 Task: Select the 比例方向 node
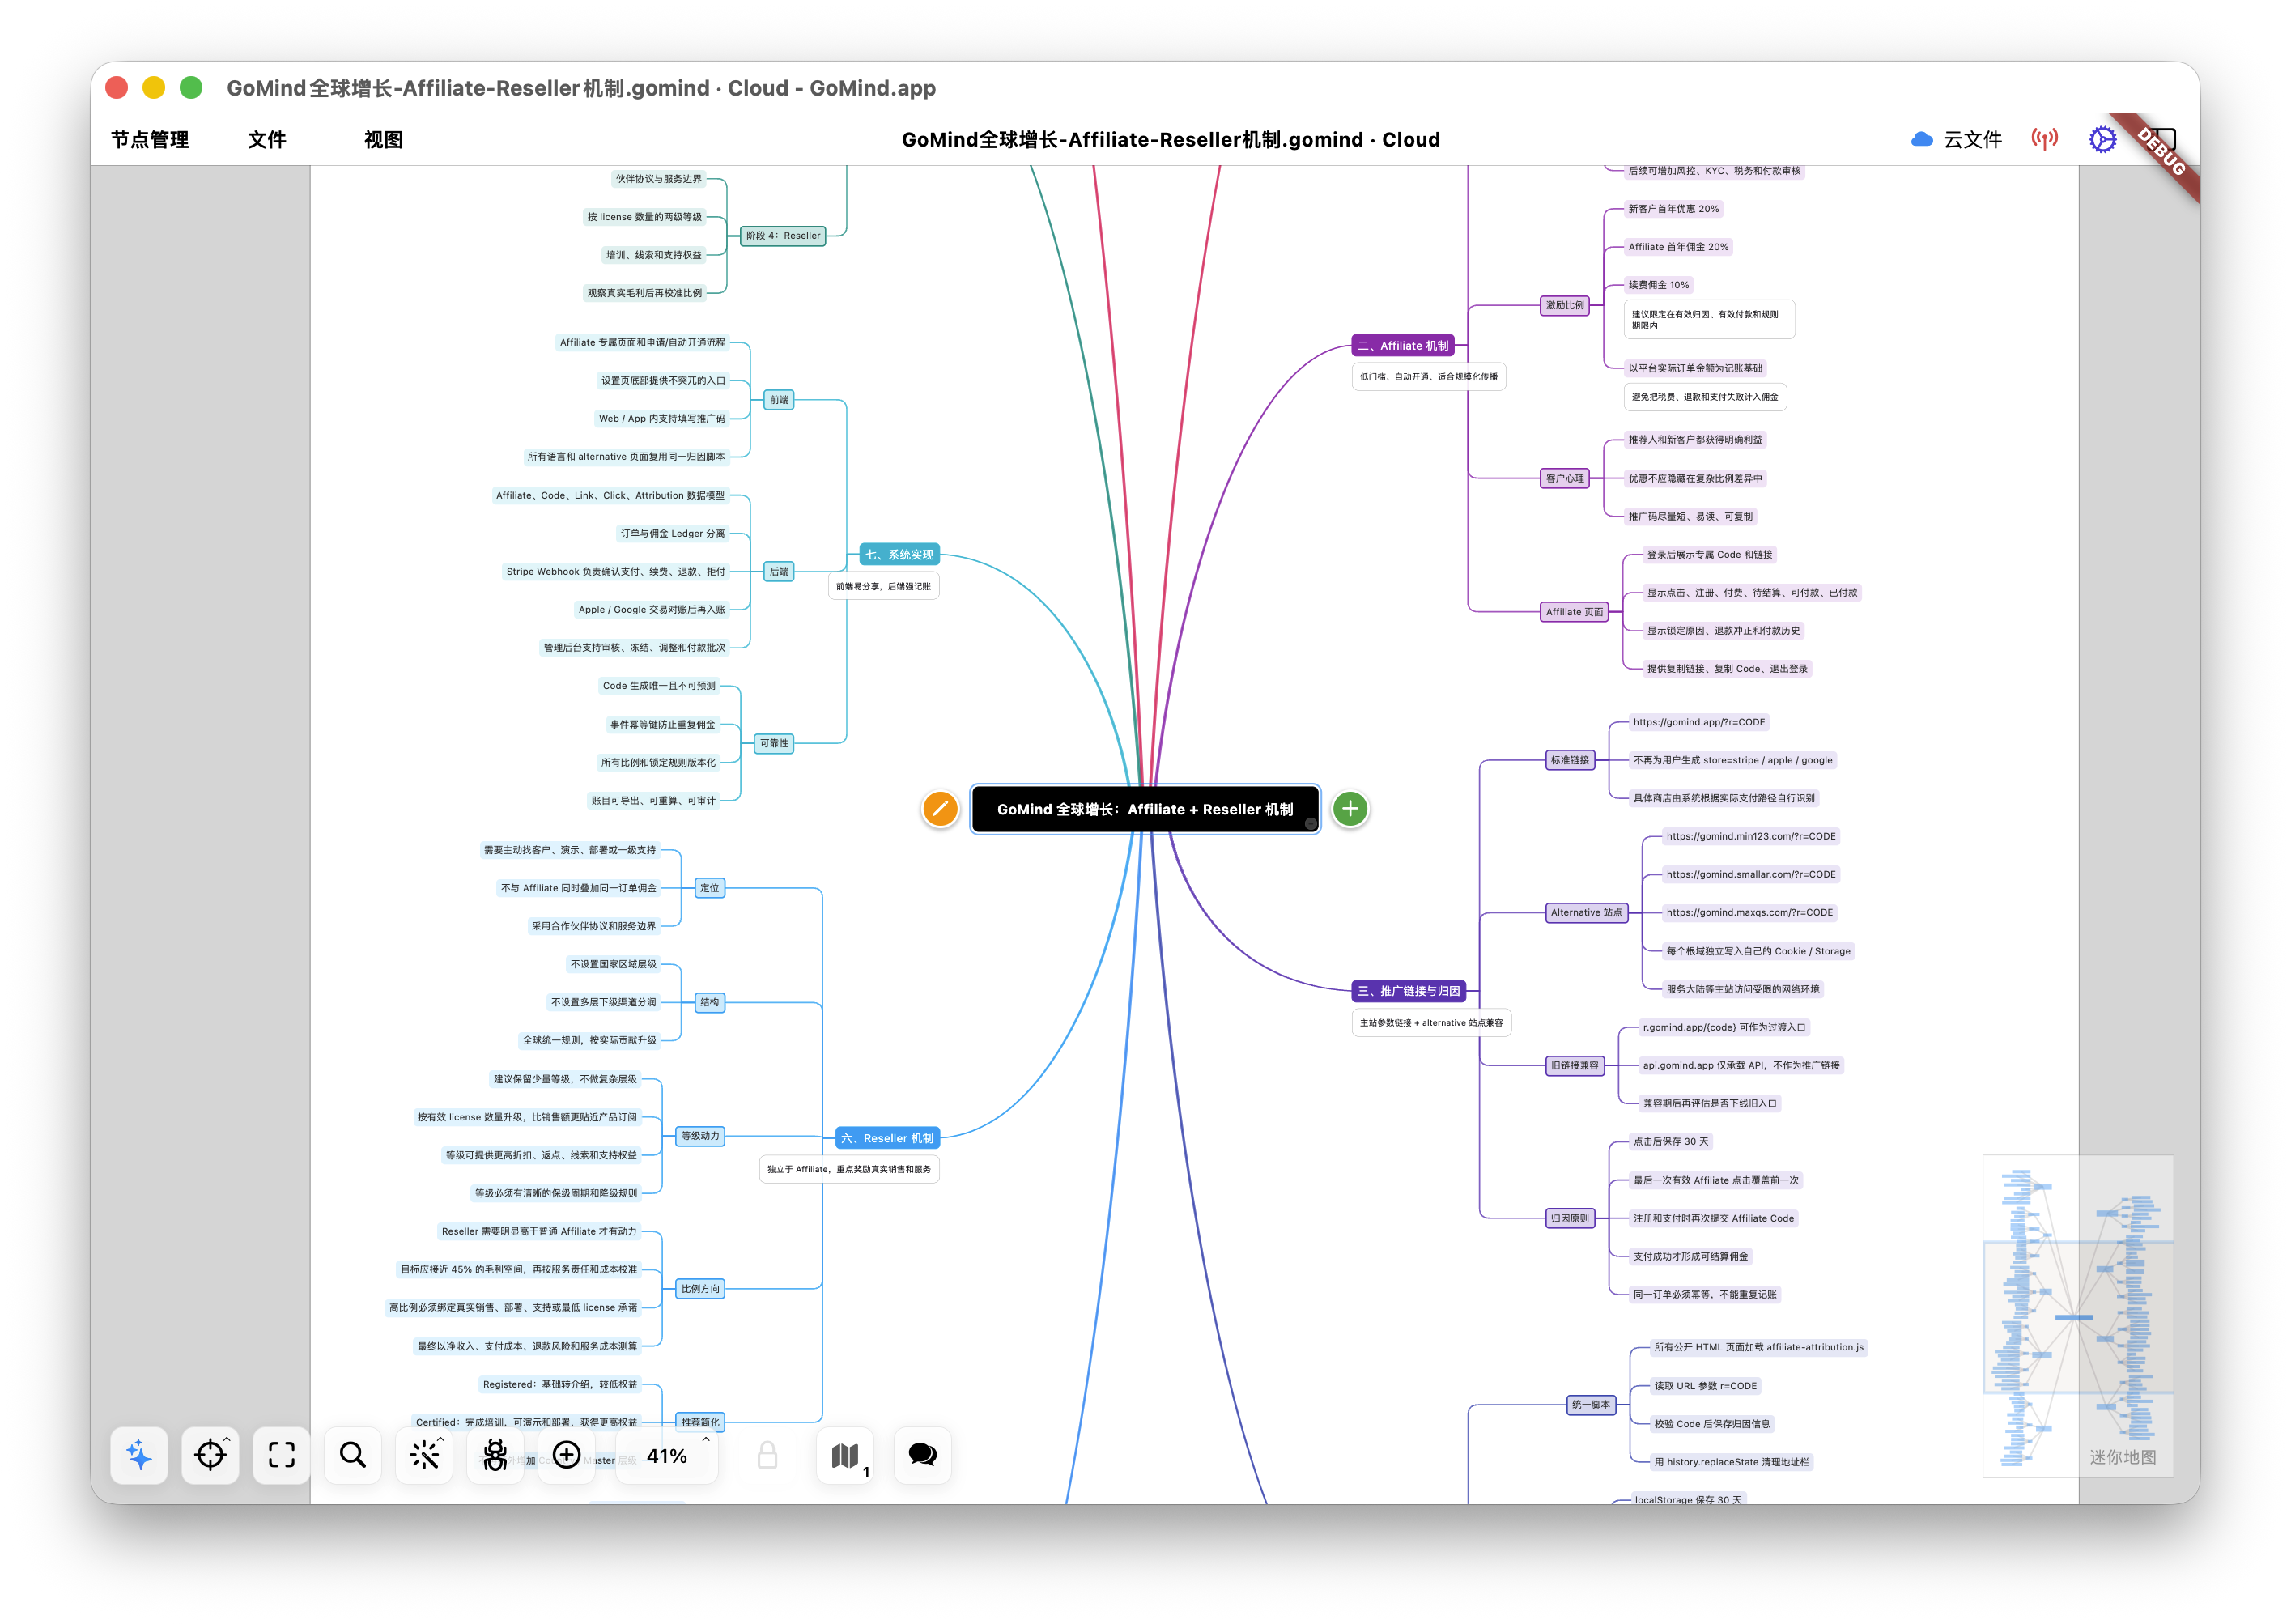tap(700, 1289)
